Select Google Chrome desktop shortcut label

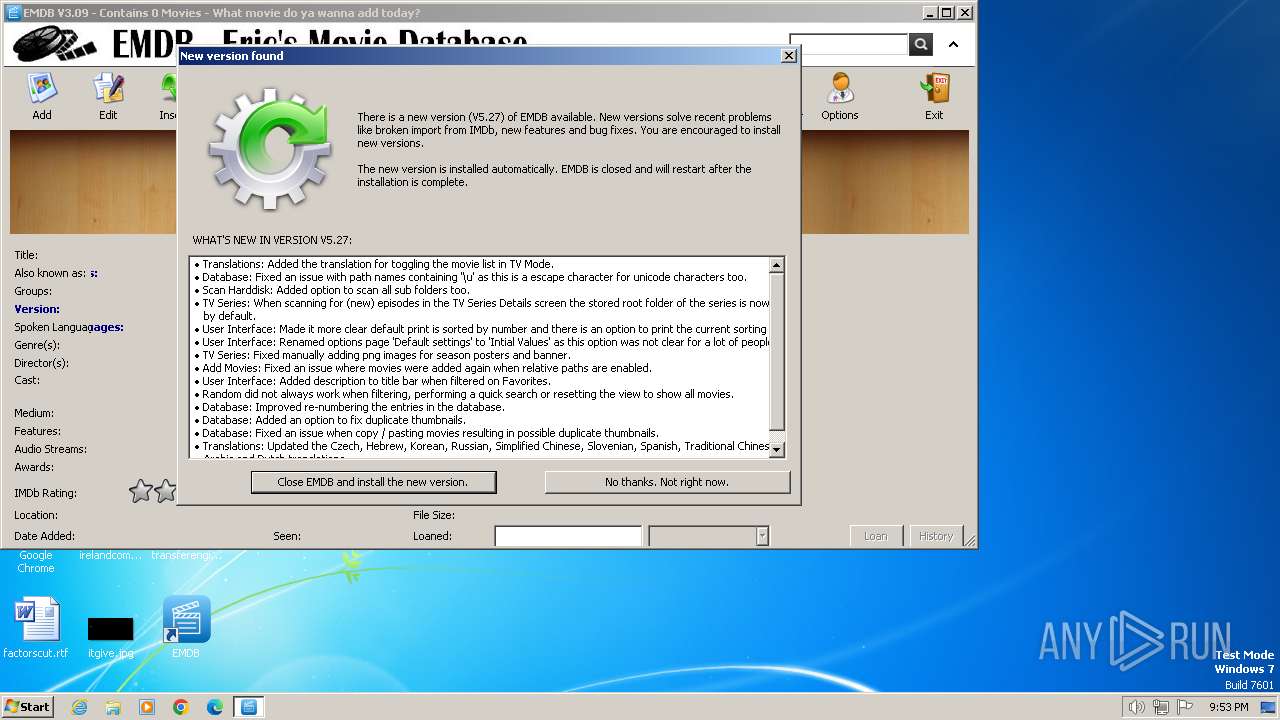tap(36, 562)
